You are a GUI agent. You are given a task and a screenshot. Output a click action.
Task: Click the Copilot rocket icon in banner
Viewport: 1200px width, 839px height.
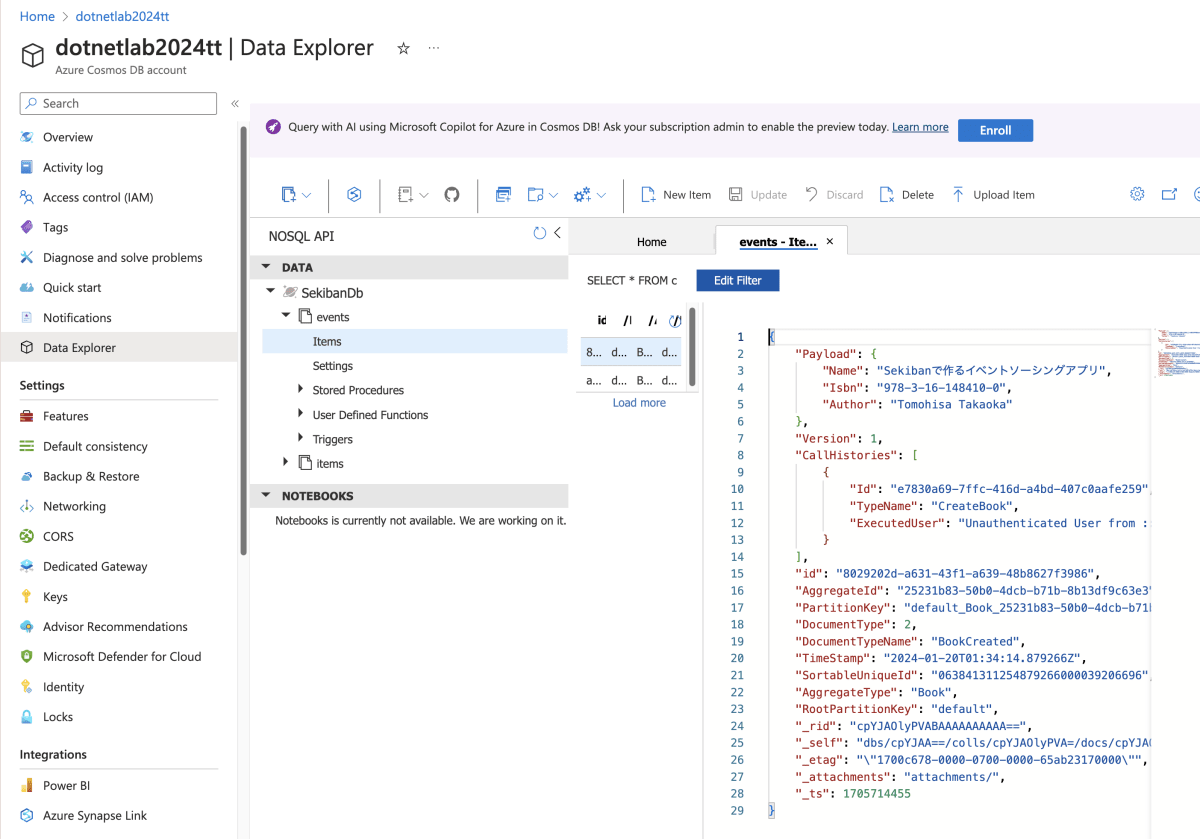coord(273,127)
